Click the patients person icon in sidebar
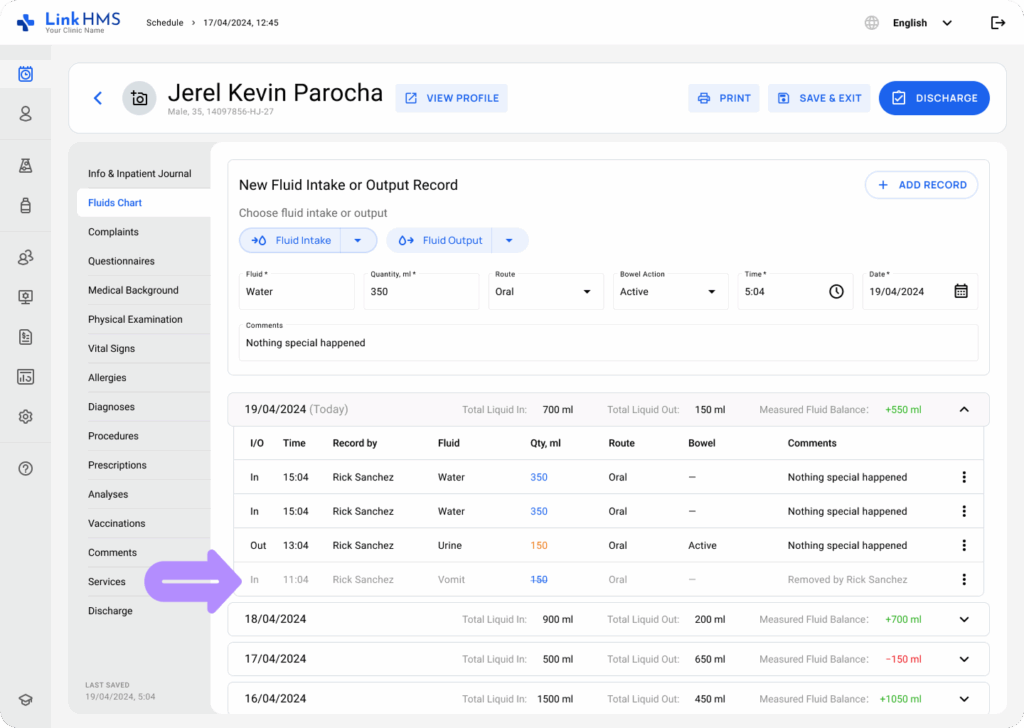 [26, 114]
